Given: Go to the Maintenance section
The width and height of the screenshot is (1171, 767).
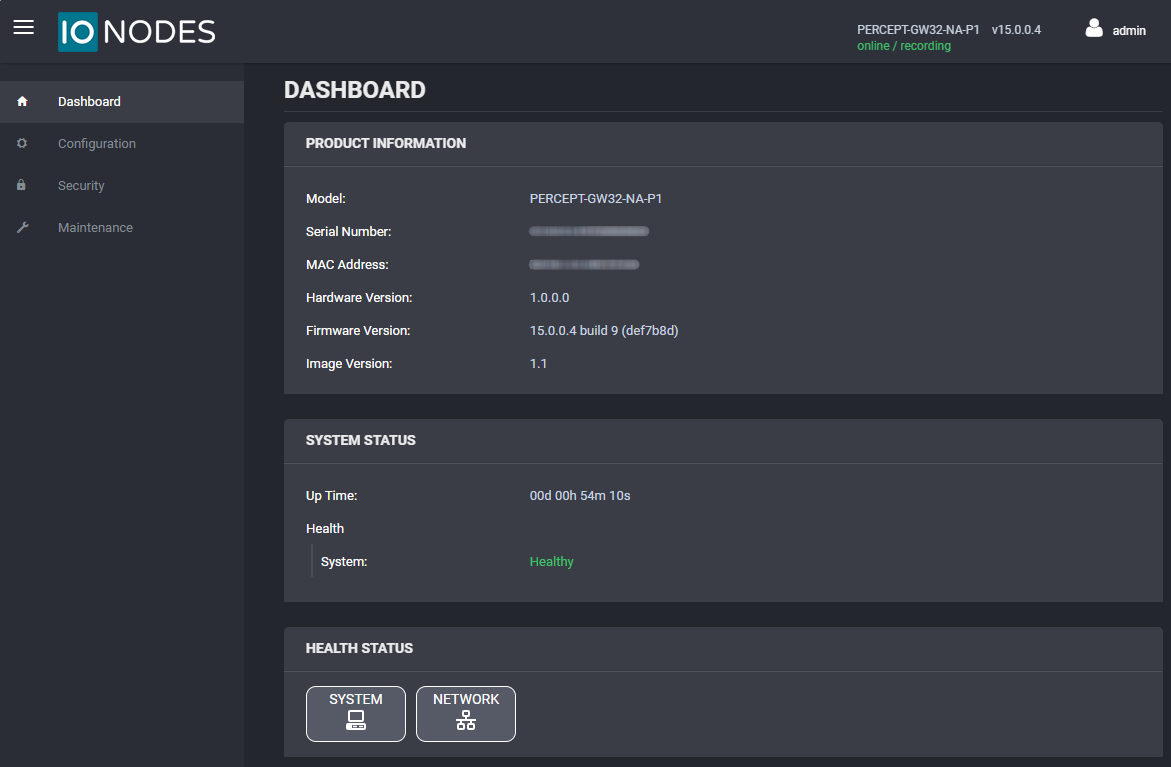Looking at the screenshot, I should [122, 227].
